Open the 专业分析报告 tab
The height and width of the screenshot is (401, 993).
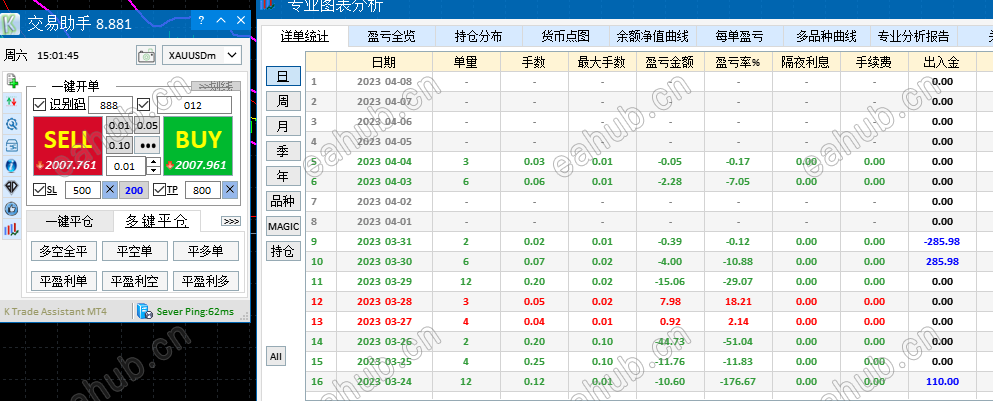click(x=914, y=36)
